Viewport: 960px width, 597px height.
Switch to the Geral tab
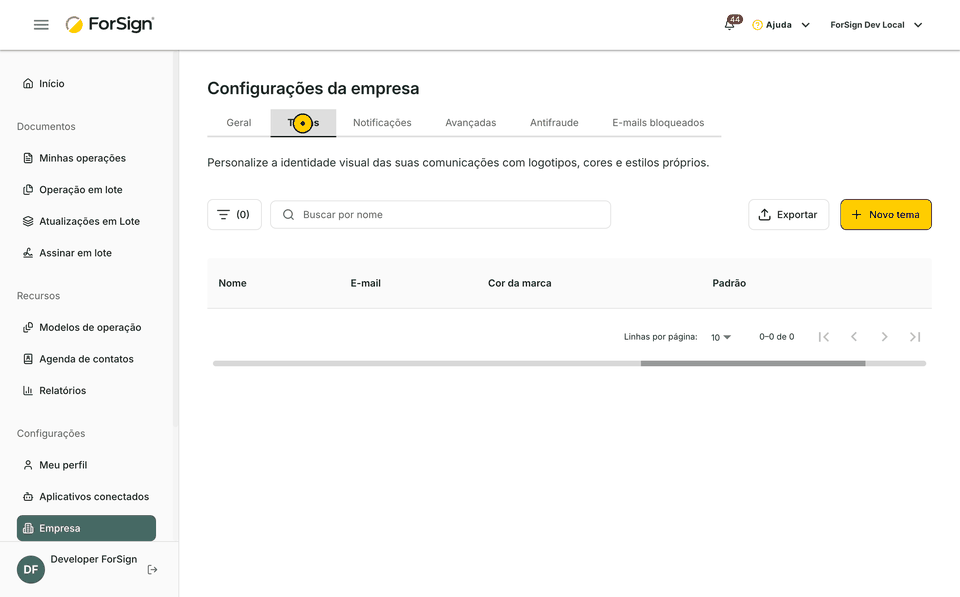(239, 123)
